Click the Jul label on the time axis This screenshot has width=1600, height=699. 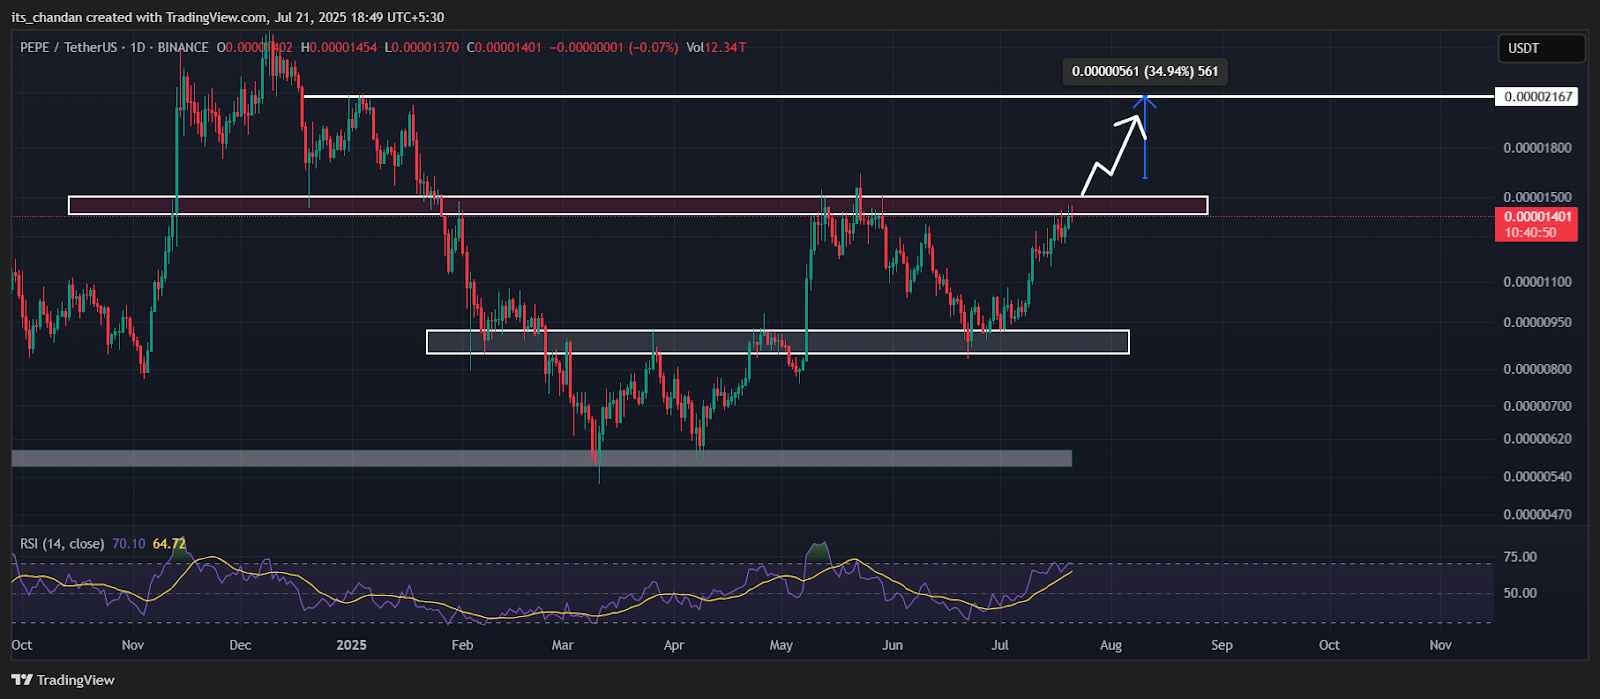[1000, 645]
